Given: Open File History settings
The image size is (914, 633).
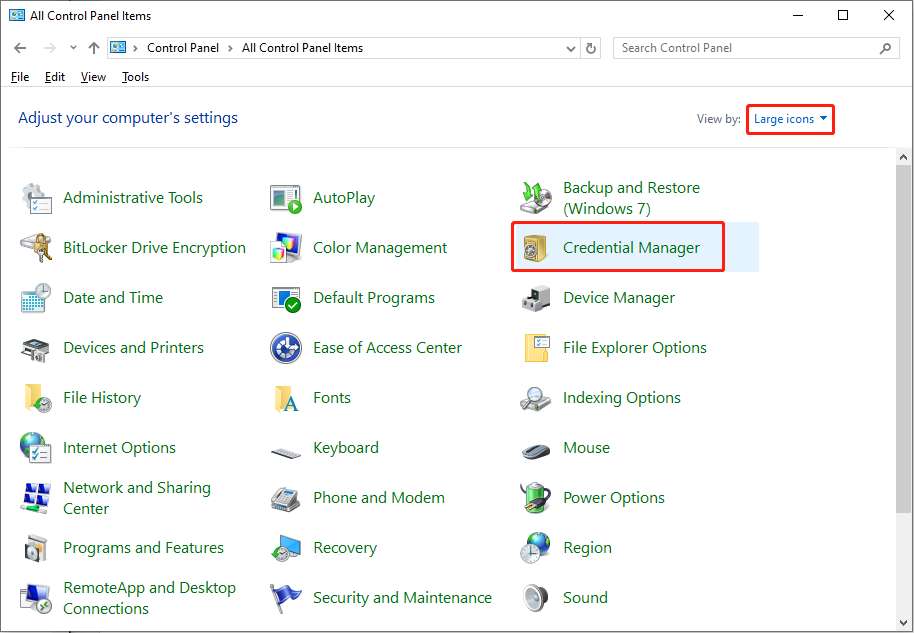Looking at the screenshot, I should pos(101,397).
